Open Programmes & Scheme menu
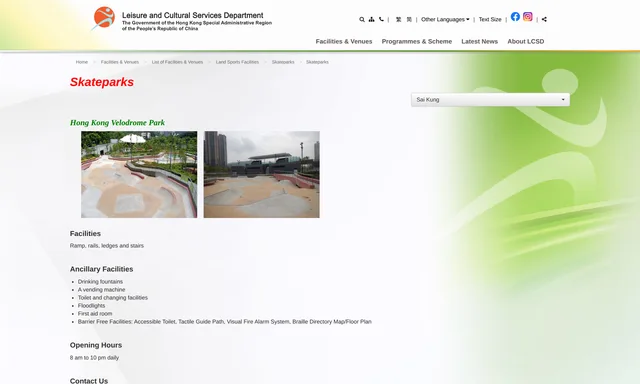The height and width of the screenshot is (384, 640). [x=417, y=41]
